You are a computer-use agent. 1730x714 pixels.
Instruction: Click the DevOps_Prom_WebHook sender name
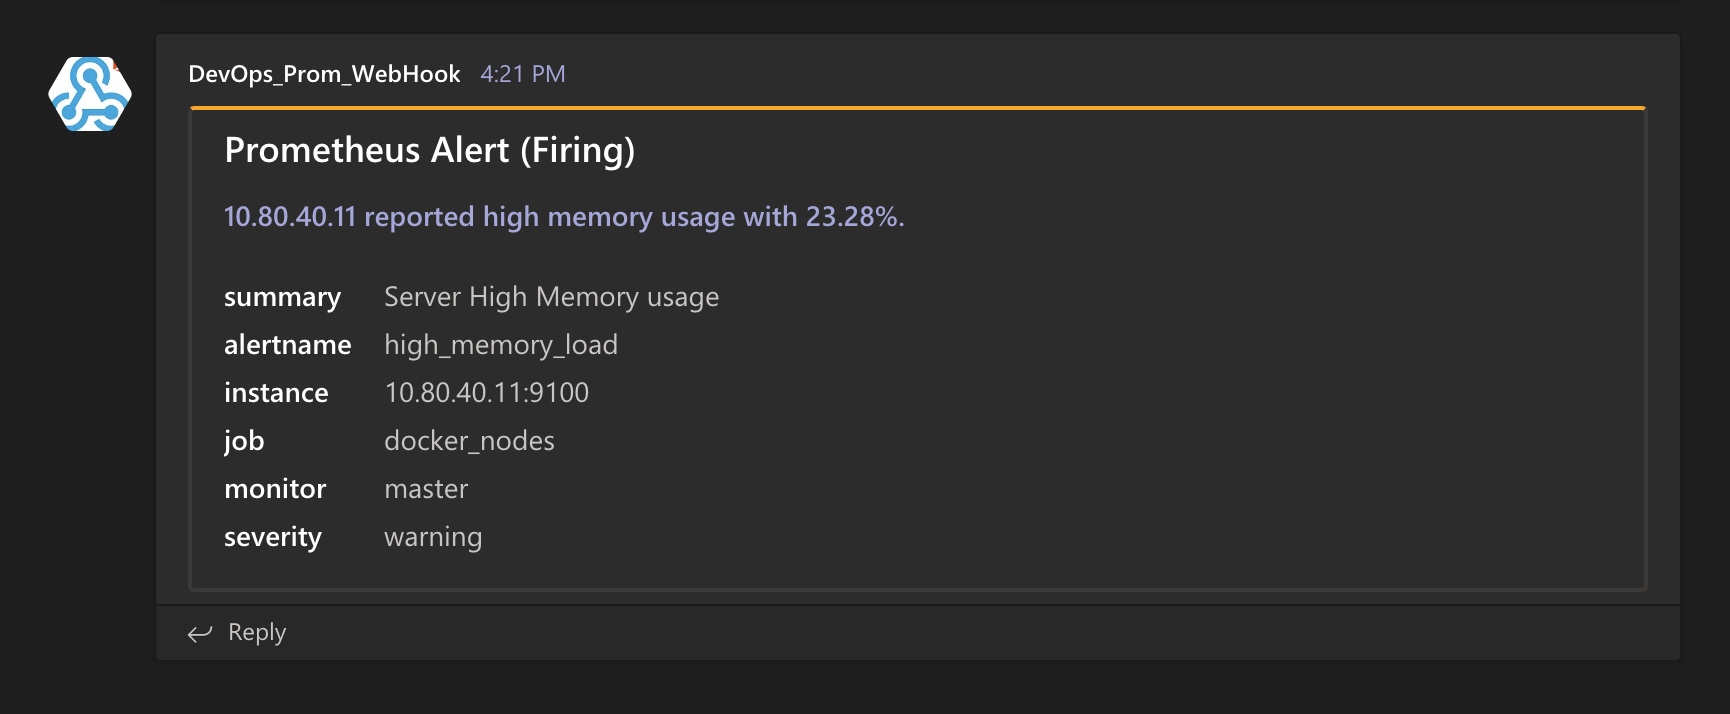[324, 74]
